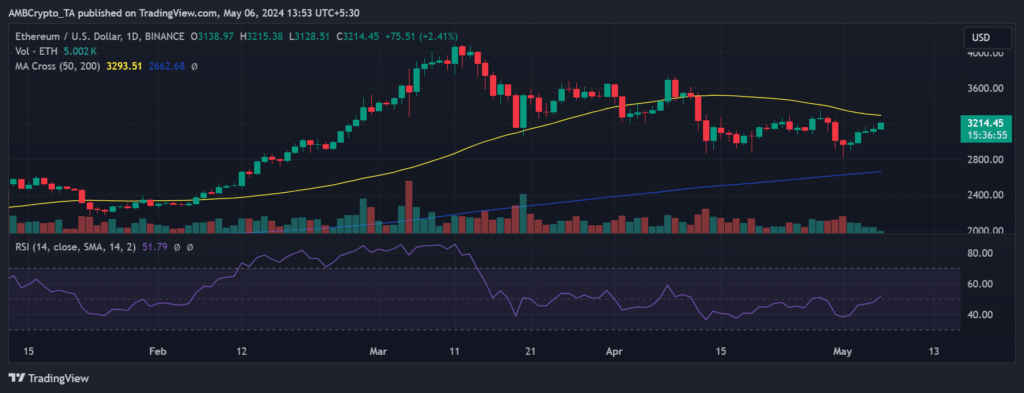Click the low value L3128.51
This screenshot has width=1024, height=393.
click(310, 37)
